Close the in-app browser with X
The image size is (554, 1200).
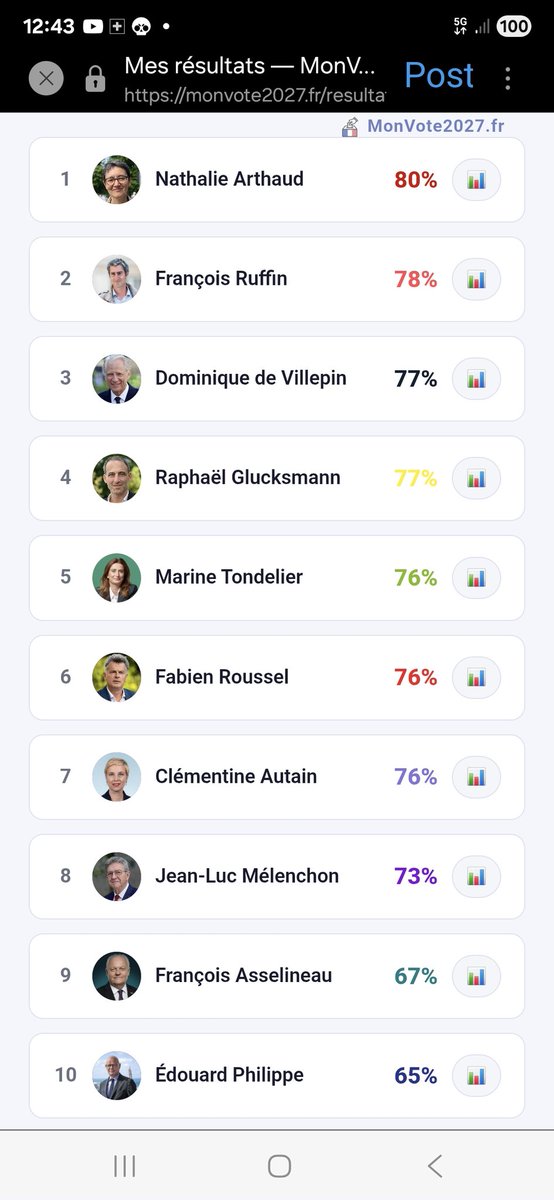pos(46,78)
